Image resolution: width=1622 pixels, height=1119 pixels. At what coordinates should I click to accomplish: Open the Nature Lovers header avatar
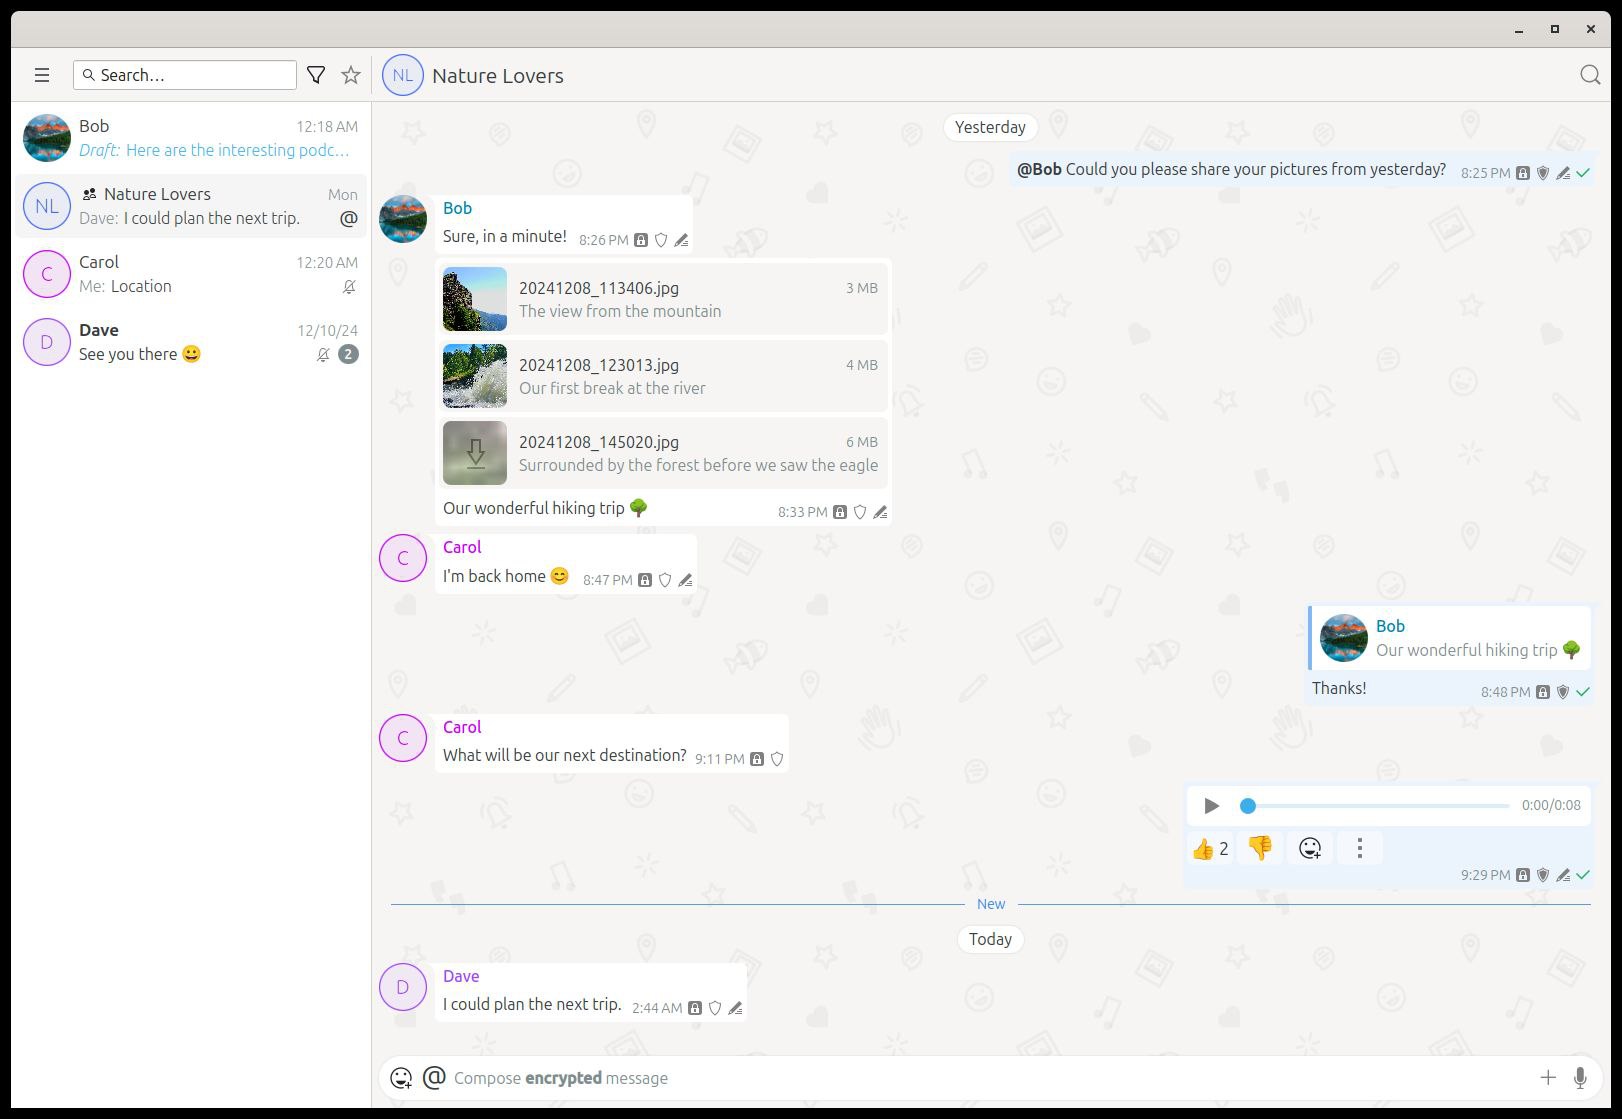(x=403, y=75)
